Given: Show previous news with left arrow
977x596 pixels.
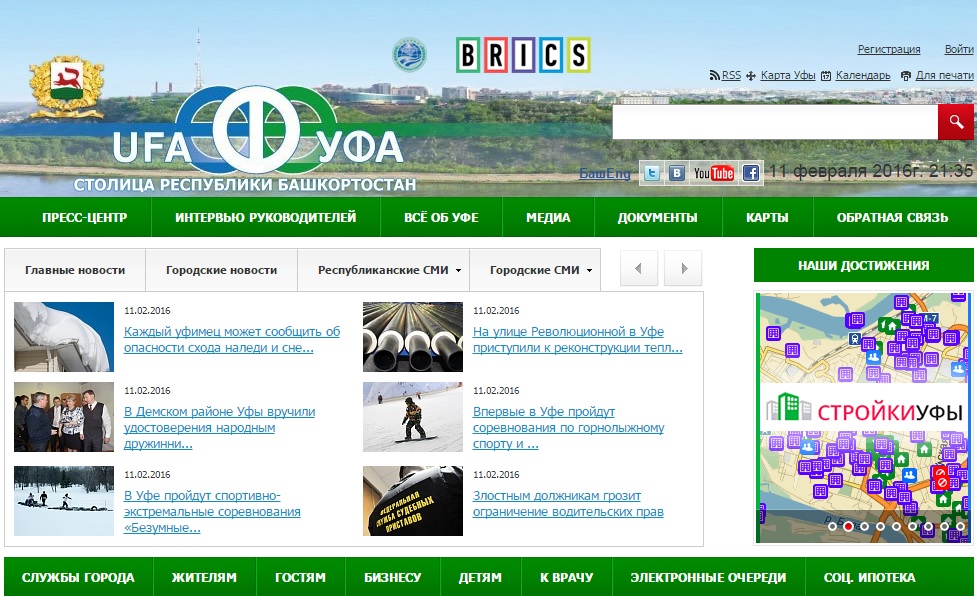Looking at the screenshot, I should coord(639,268).
